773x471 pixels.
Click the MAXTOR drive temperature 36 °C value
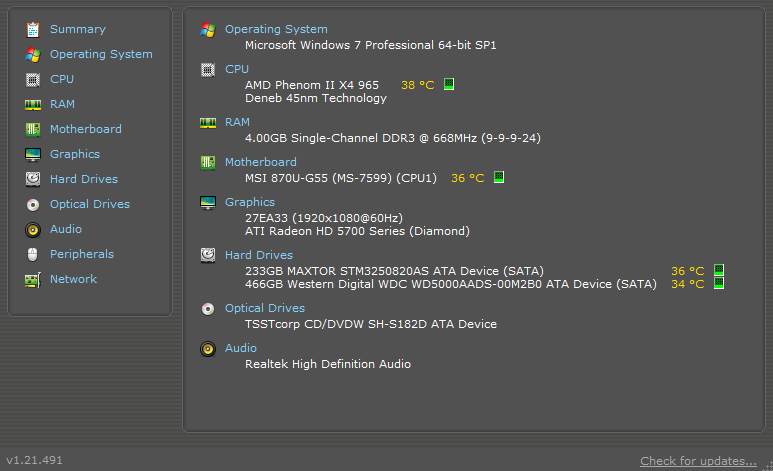688,271
